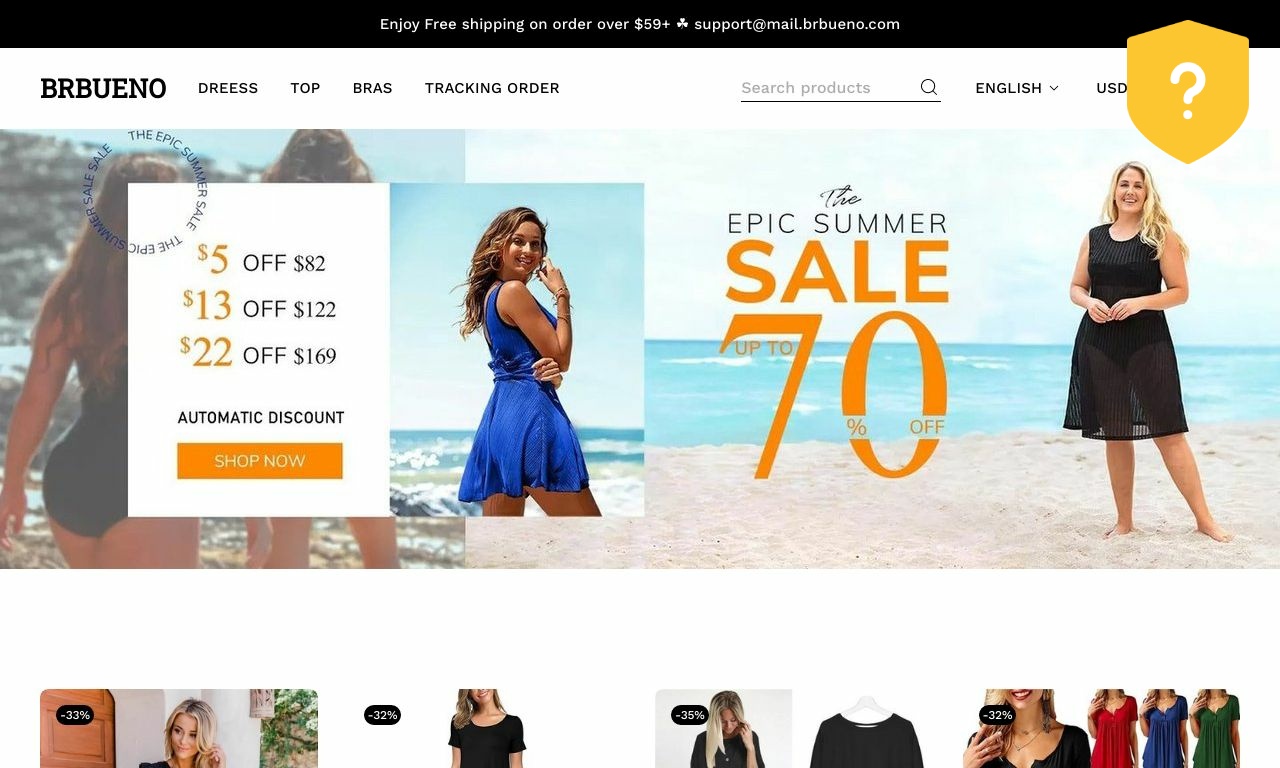Click the orange SHOP NOW button

click(260, 461)
